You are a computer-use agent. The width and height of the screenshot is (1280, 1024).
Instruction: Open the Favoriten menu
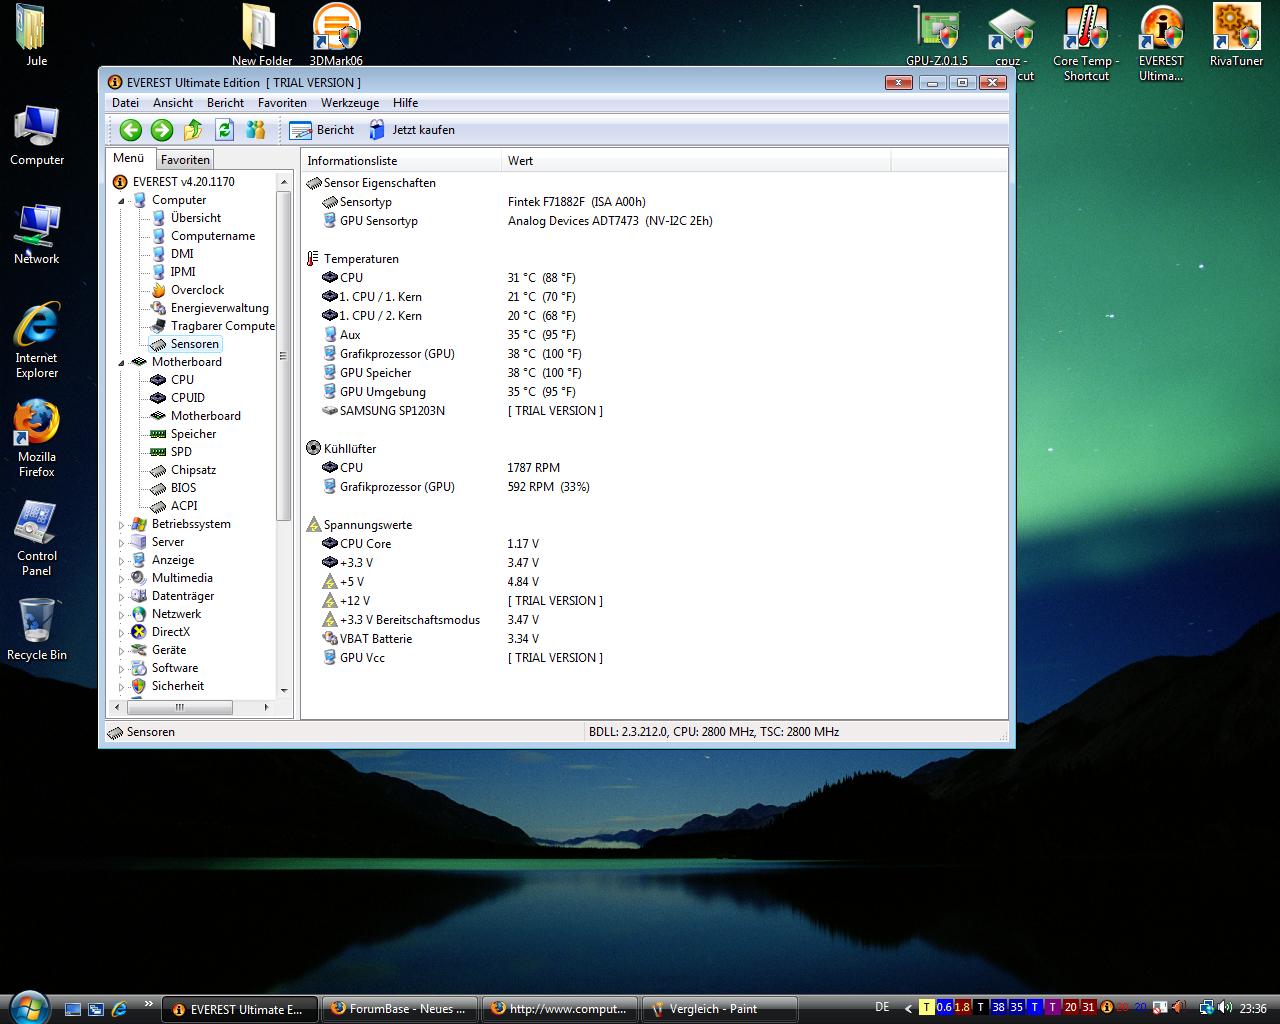pyautogui.click(x=282, y=103)
